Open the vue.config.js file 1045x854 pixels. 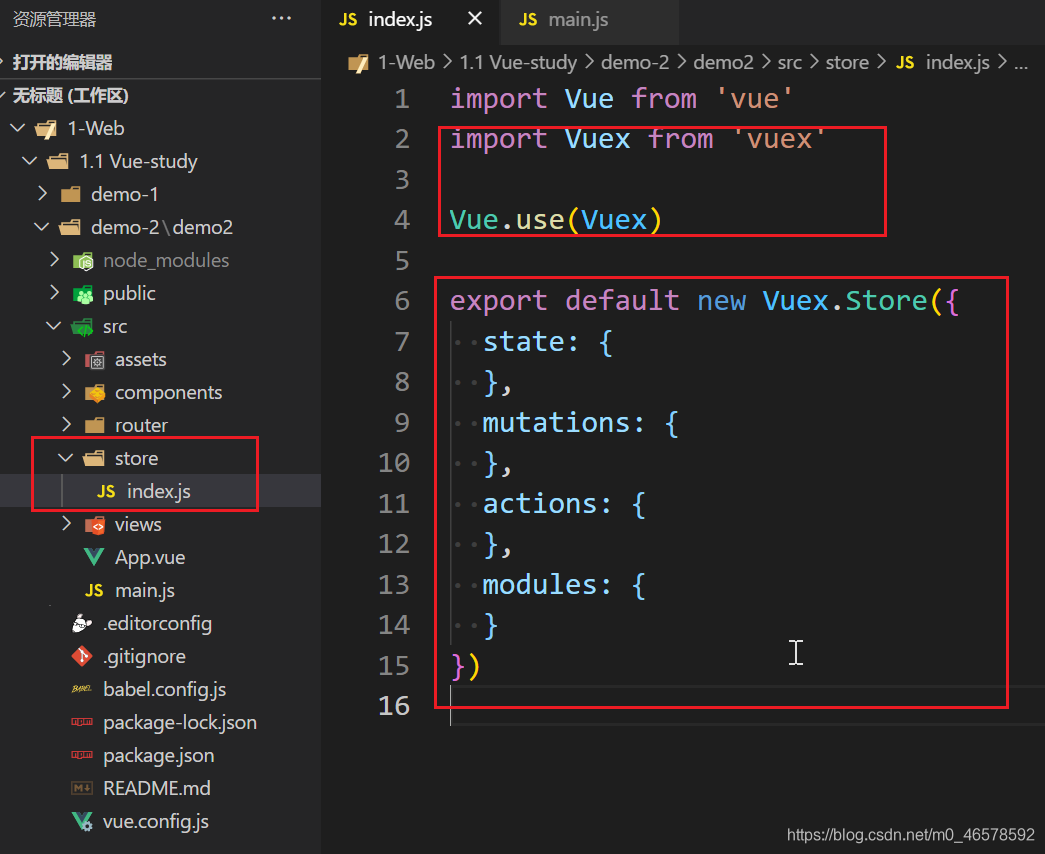click(x=156, y=821)
